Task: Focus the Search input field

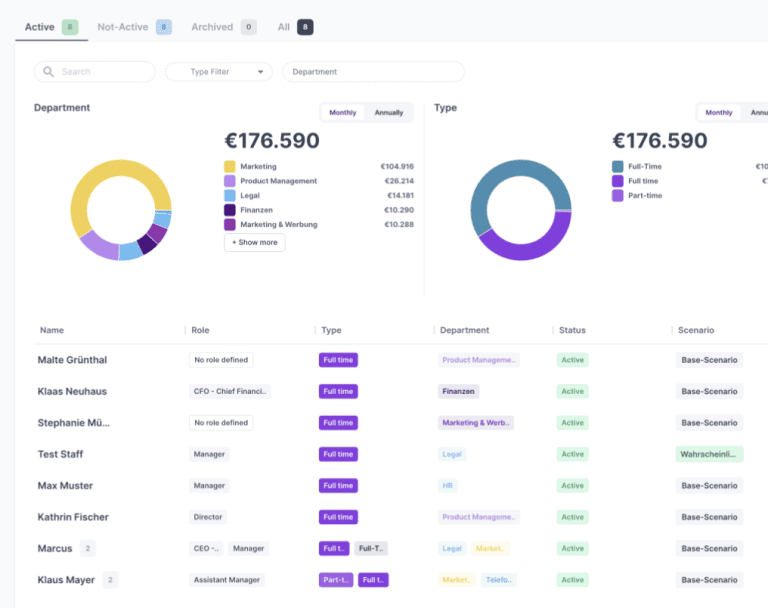Action: pos(95,72)
